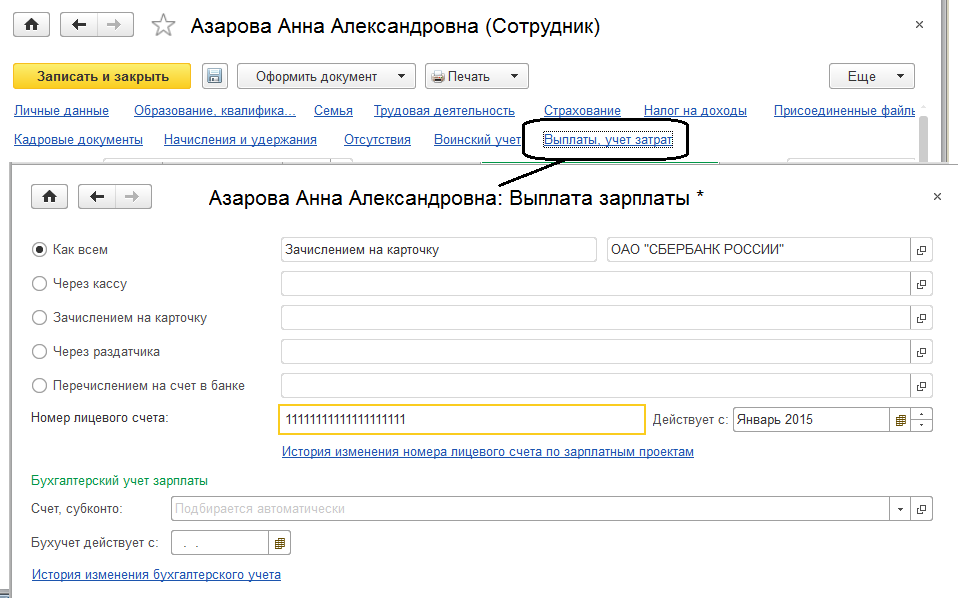Open the Образование, квалифика... section
Image resolution: width=958 pixels, height=598 pixels.
pos(214,111)
